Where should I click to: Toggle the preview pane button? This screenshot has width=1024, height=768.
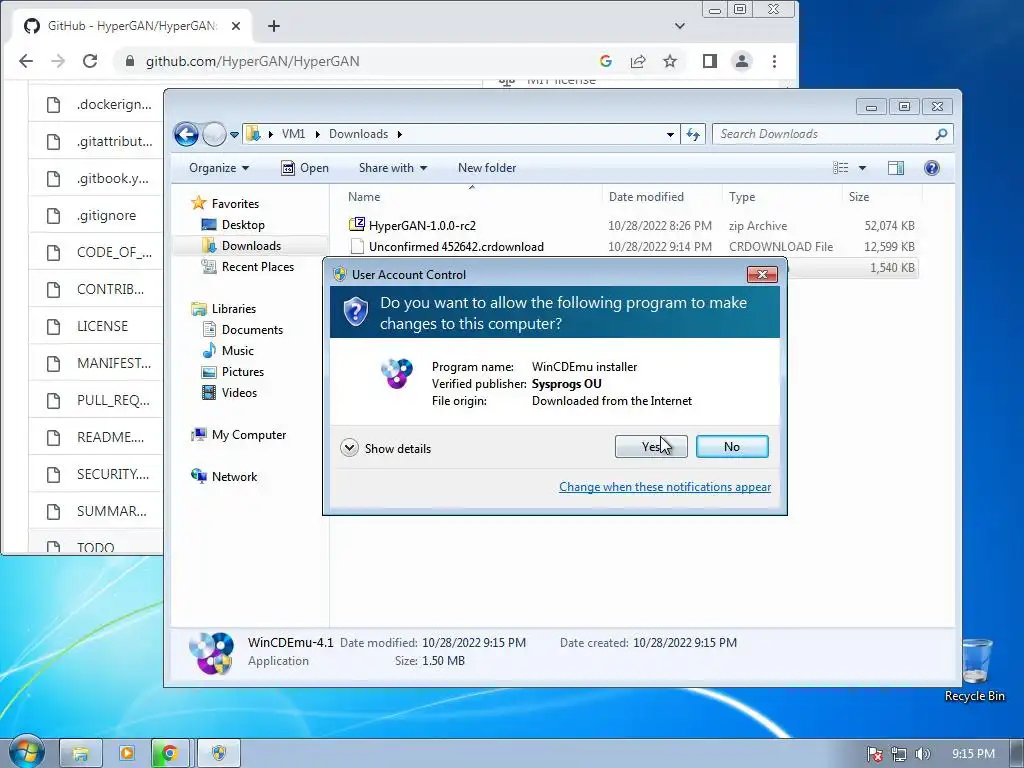(x=896, y=168)
